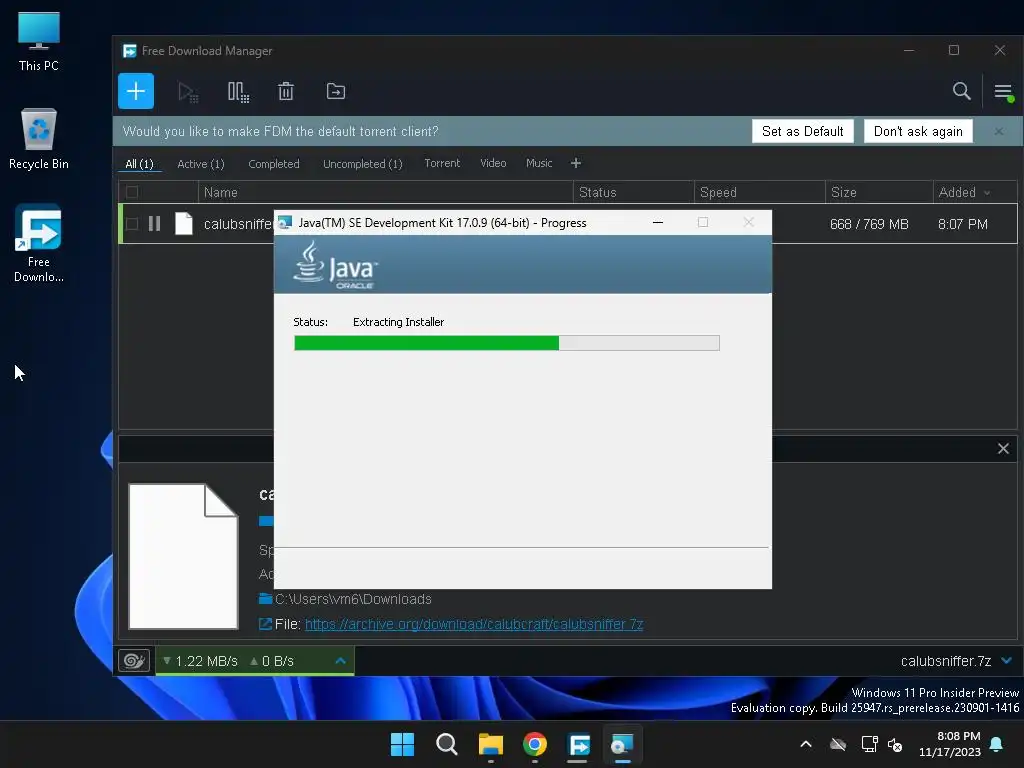Check the calubsniffer download row checkbox
1024x768 pixels.
(x=132, y=224)
